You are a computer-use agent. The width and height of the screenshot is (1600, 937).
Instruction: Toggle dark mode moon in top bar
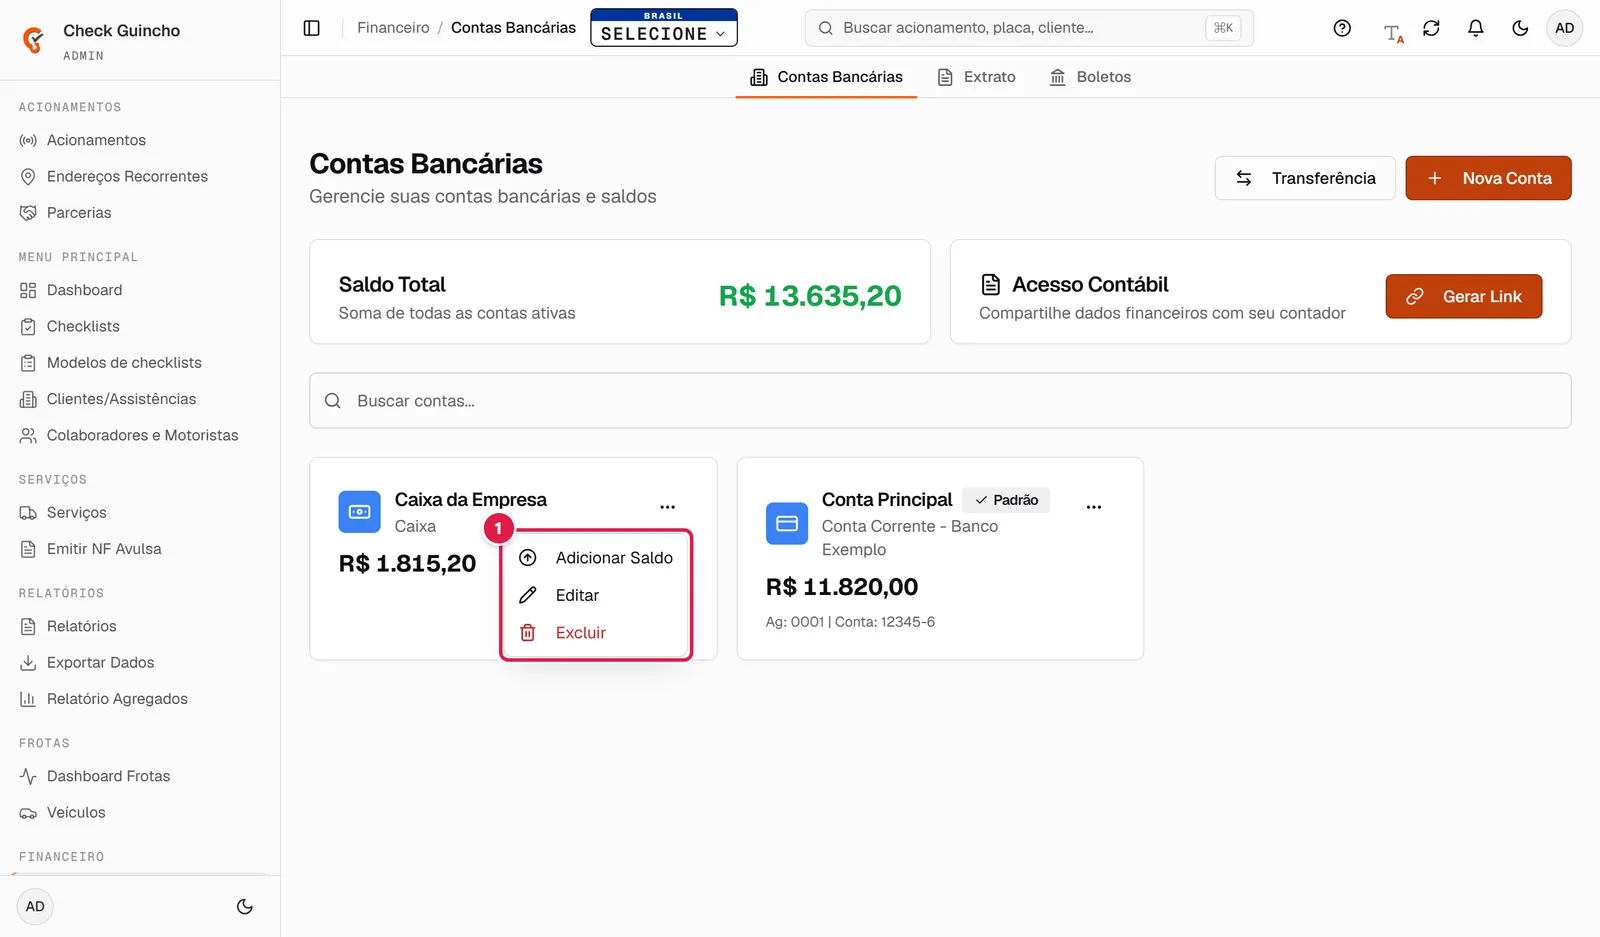1520,28
